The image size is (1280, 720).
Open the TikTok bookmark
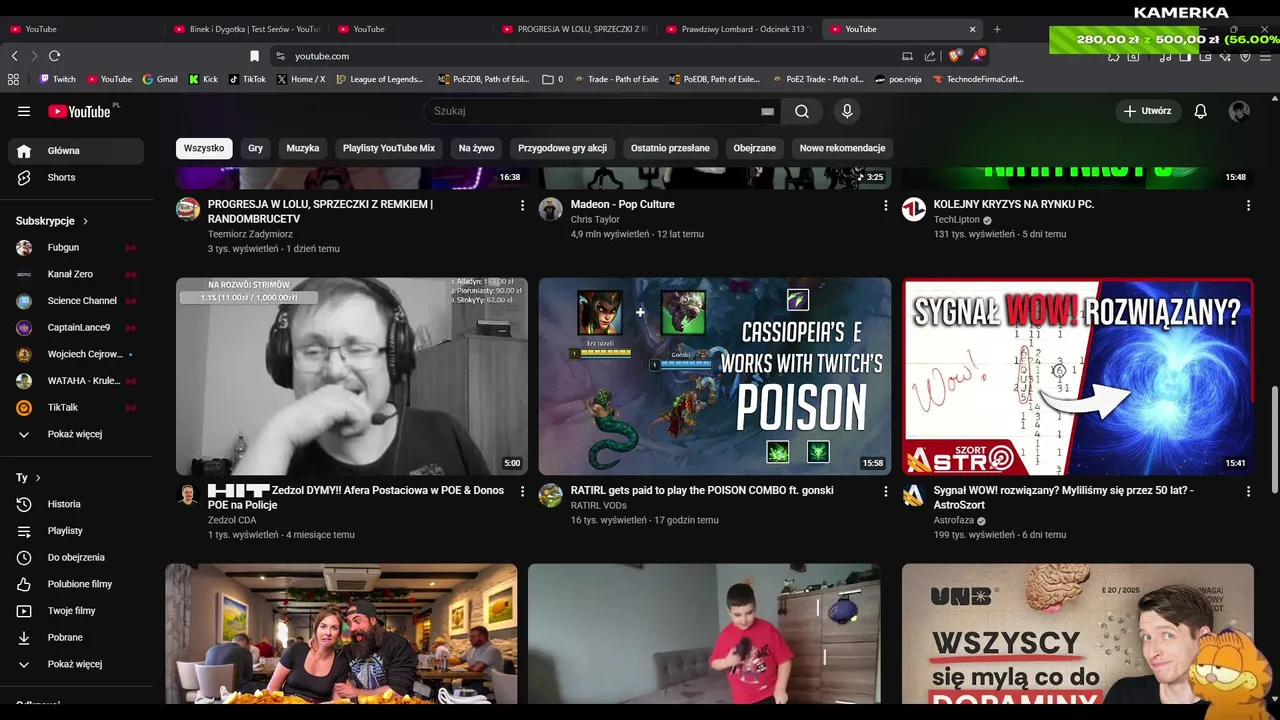point(247,79)
